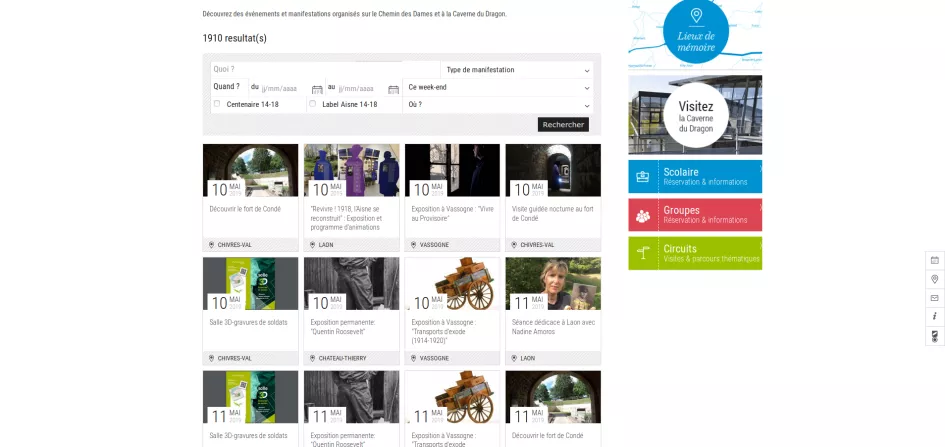Open Circuits Visites & parcours thématiques
945x447 pixels.
[695, 253]
